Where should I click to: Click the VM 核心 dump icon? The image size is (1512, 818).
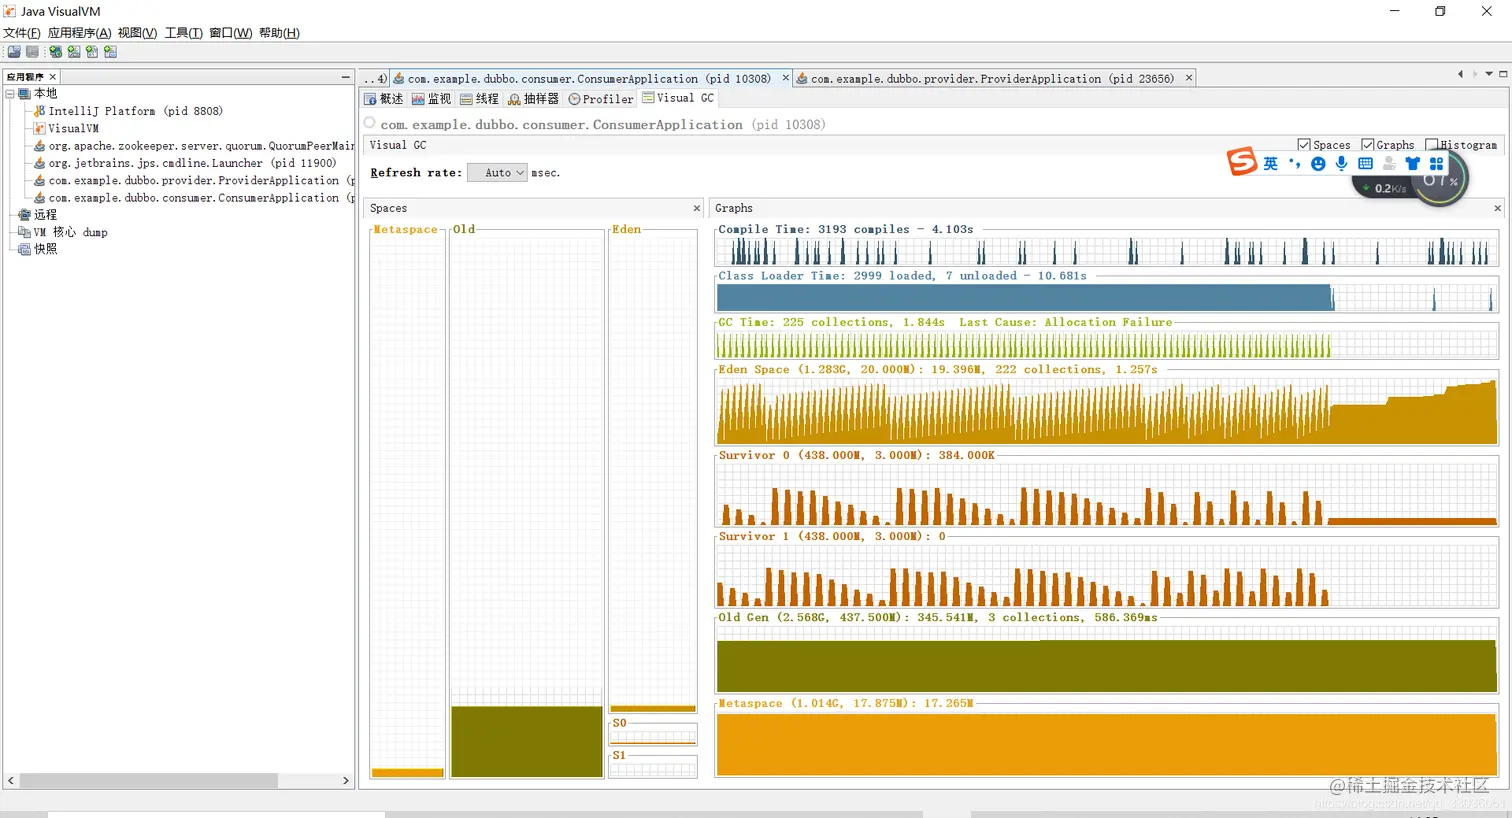point(25,232)
